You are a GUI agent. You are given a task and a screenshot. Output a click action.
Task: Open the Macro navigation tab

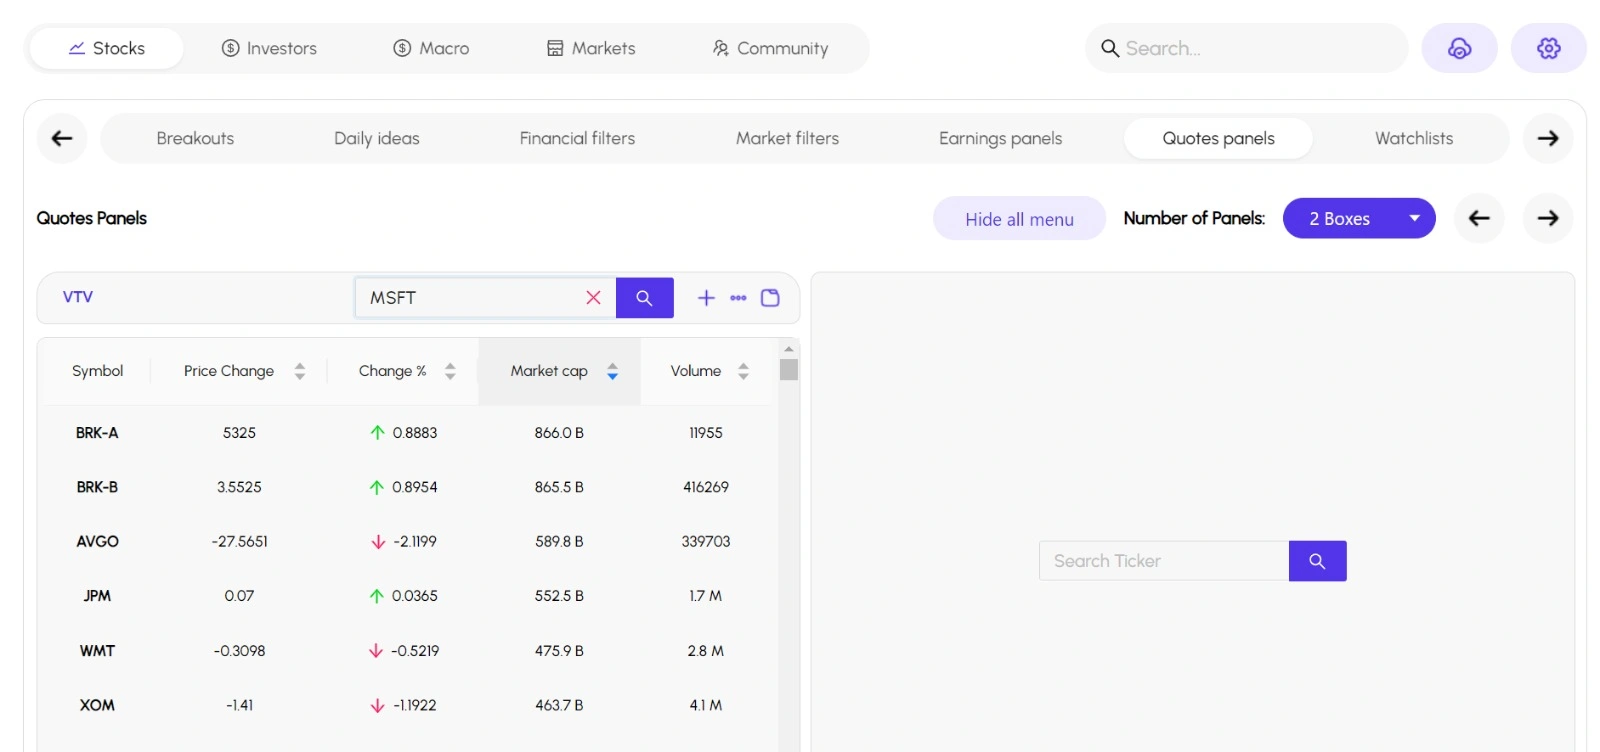point(431,48)
